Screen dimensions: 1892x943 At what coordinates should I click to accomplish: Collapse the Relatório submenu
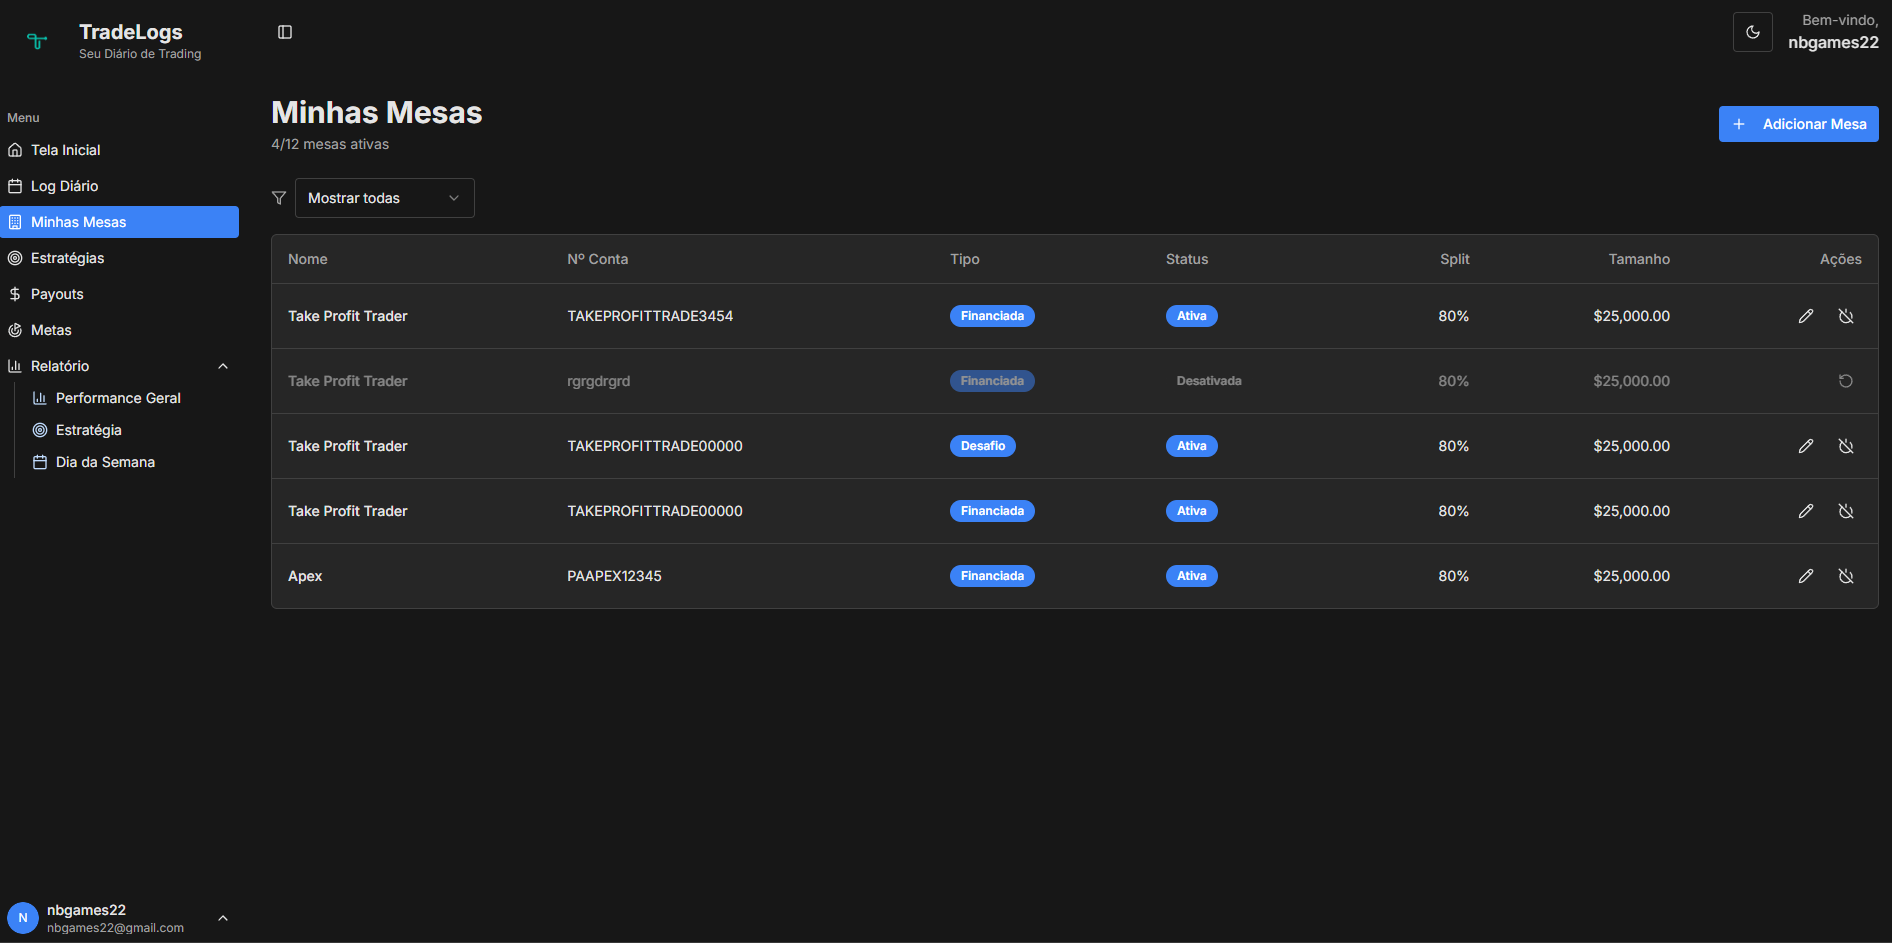coord(120,366)
